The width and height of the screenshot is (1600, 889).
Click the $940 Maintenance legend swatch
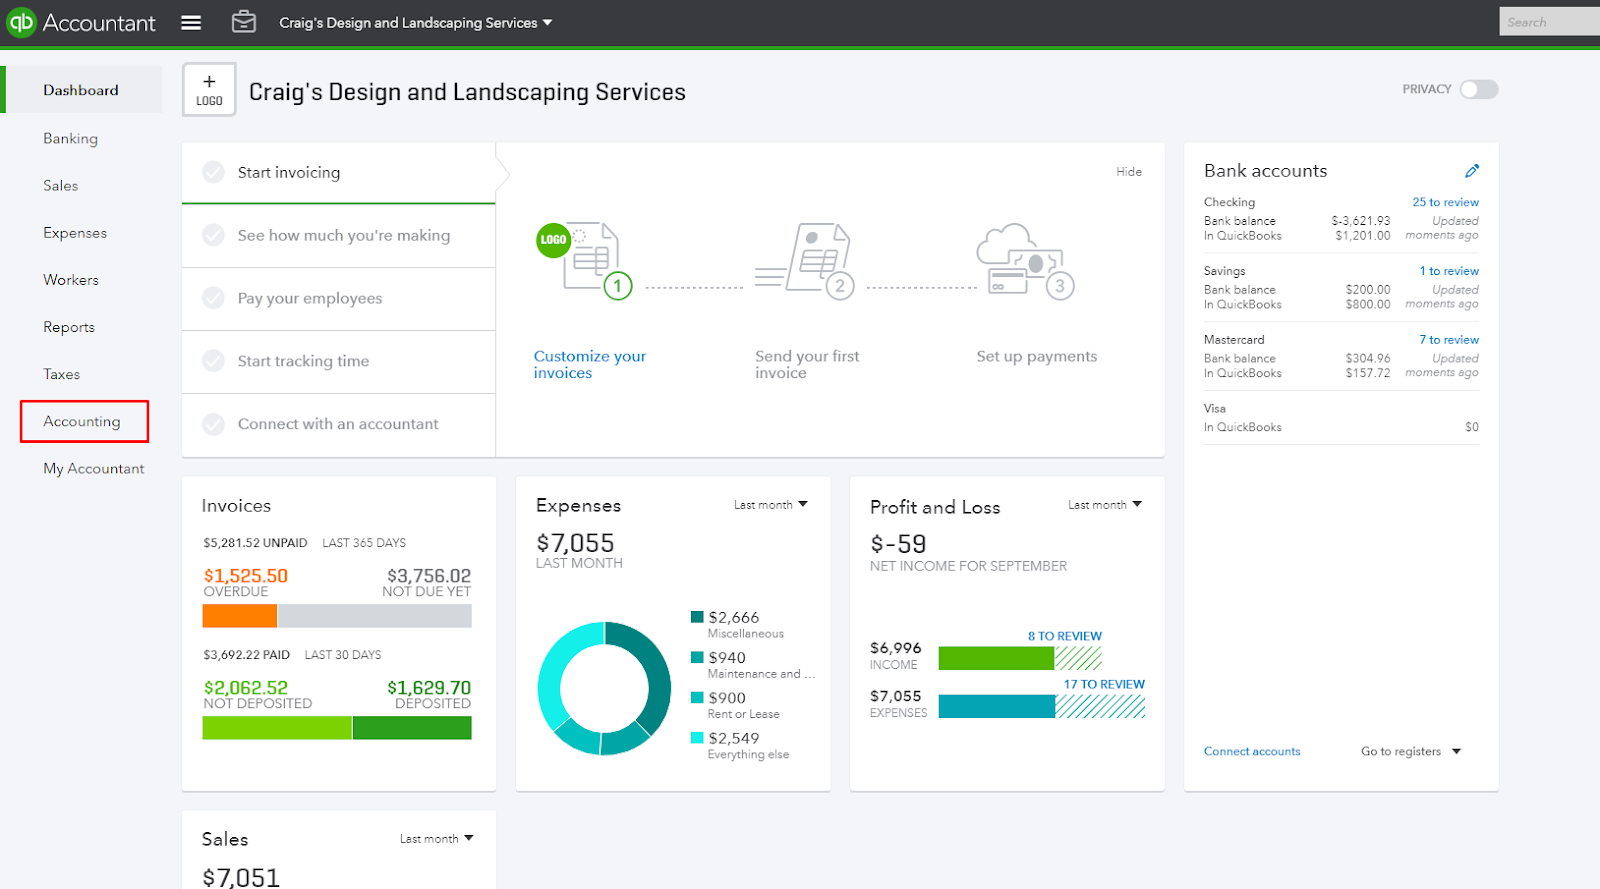coord(697,657)
